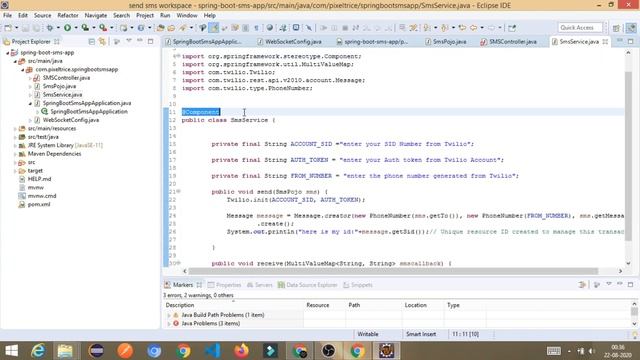Expand Java Problems (3 items) row
The image size is (640, 360).
169,324
